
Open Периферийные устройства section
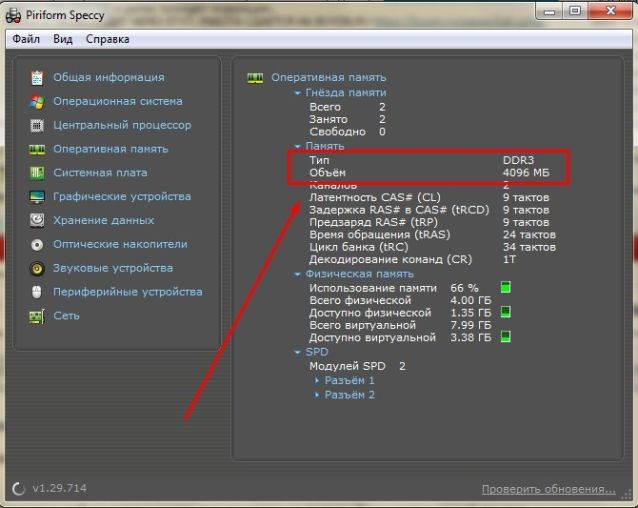127,292
